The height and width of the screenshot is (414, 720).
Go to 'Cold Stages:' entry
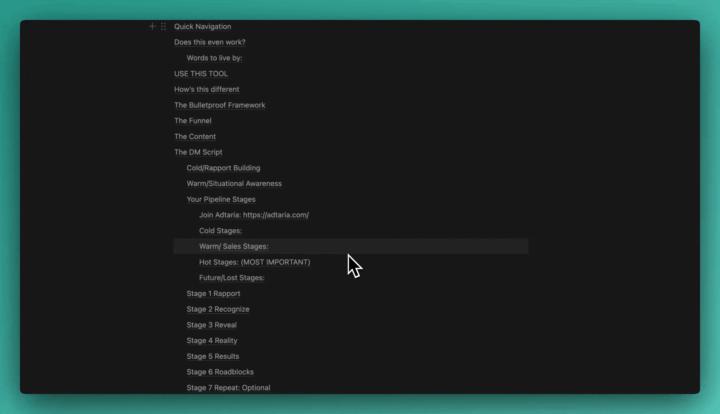tap(220, 230)
